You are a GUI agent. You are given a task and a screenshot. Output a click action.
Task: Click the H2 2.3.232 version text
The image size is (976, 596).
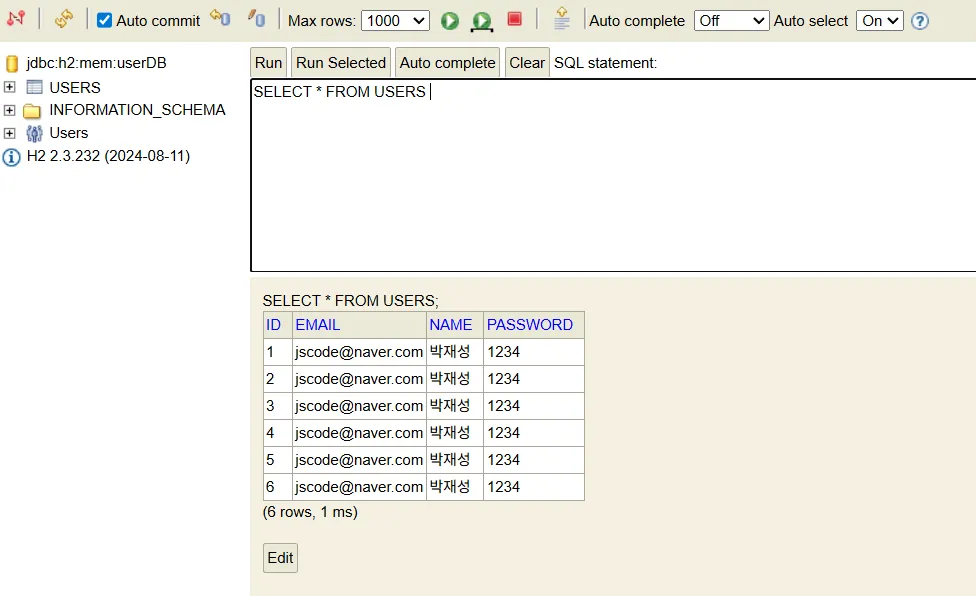[x=108, y=156]
